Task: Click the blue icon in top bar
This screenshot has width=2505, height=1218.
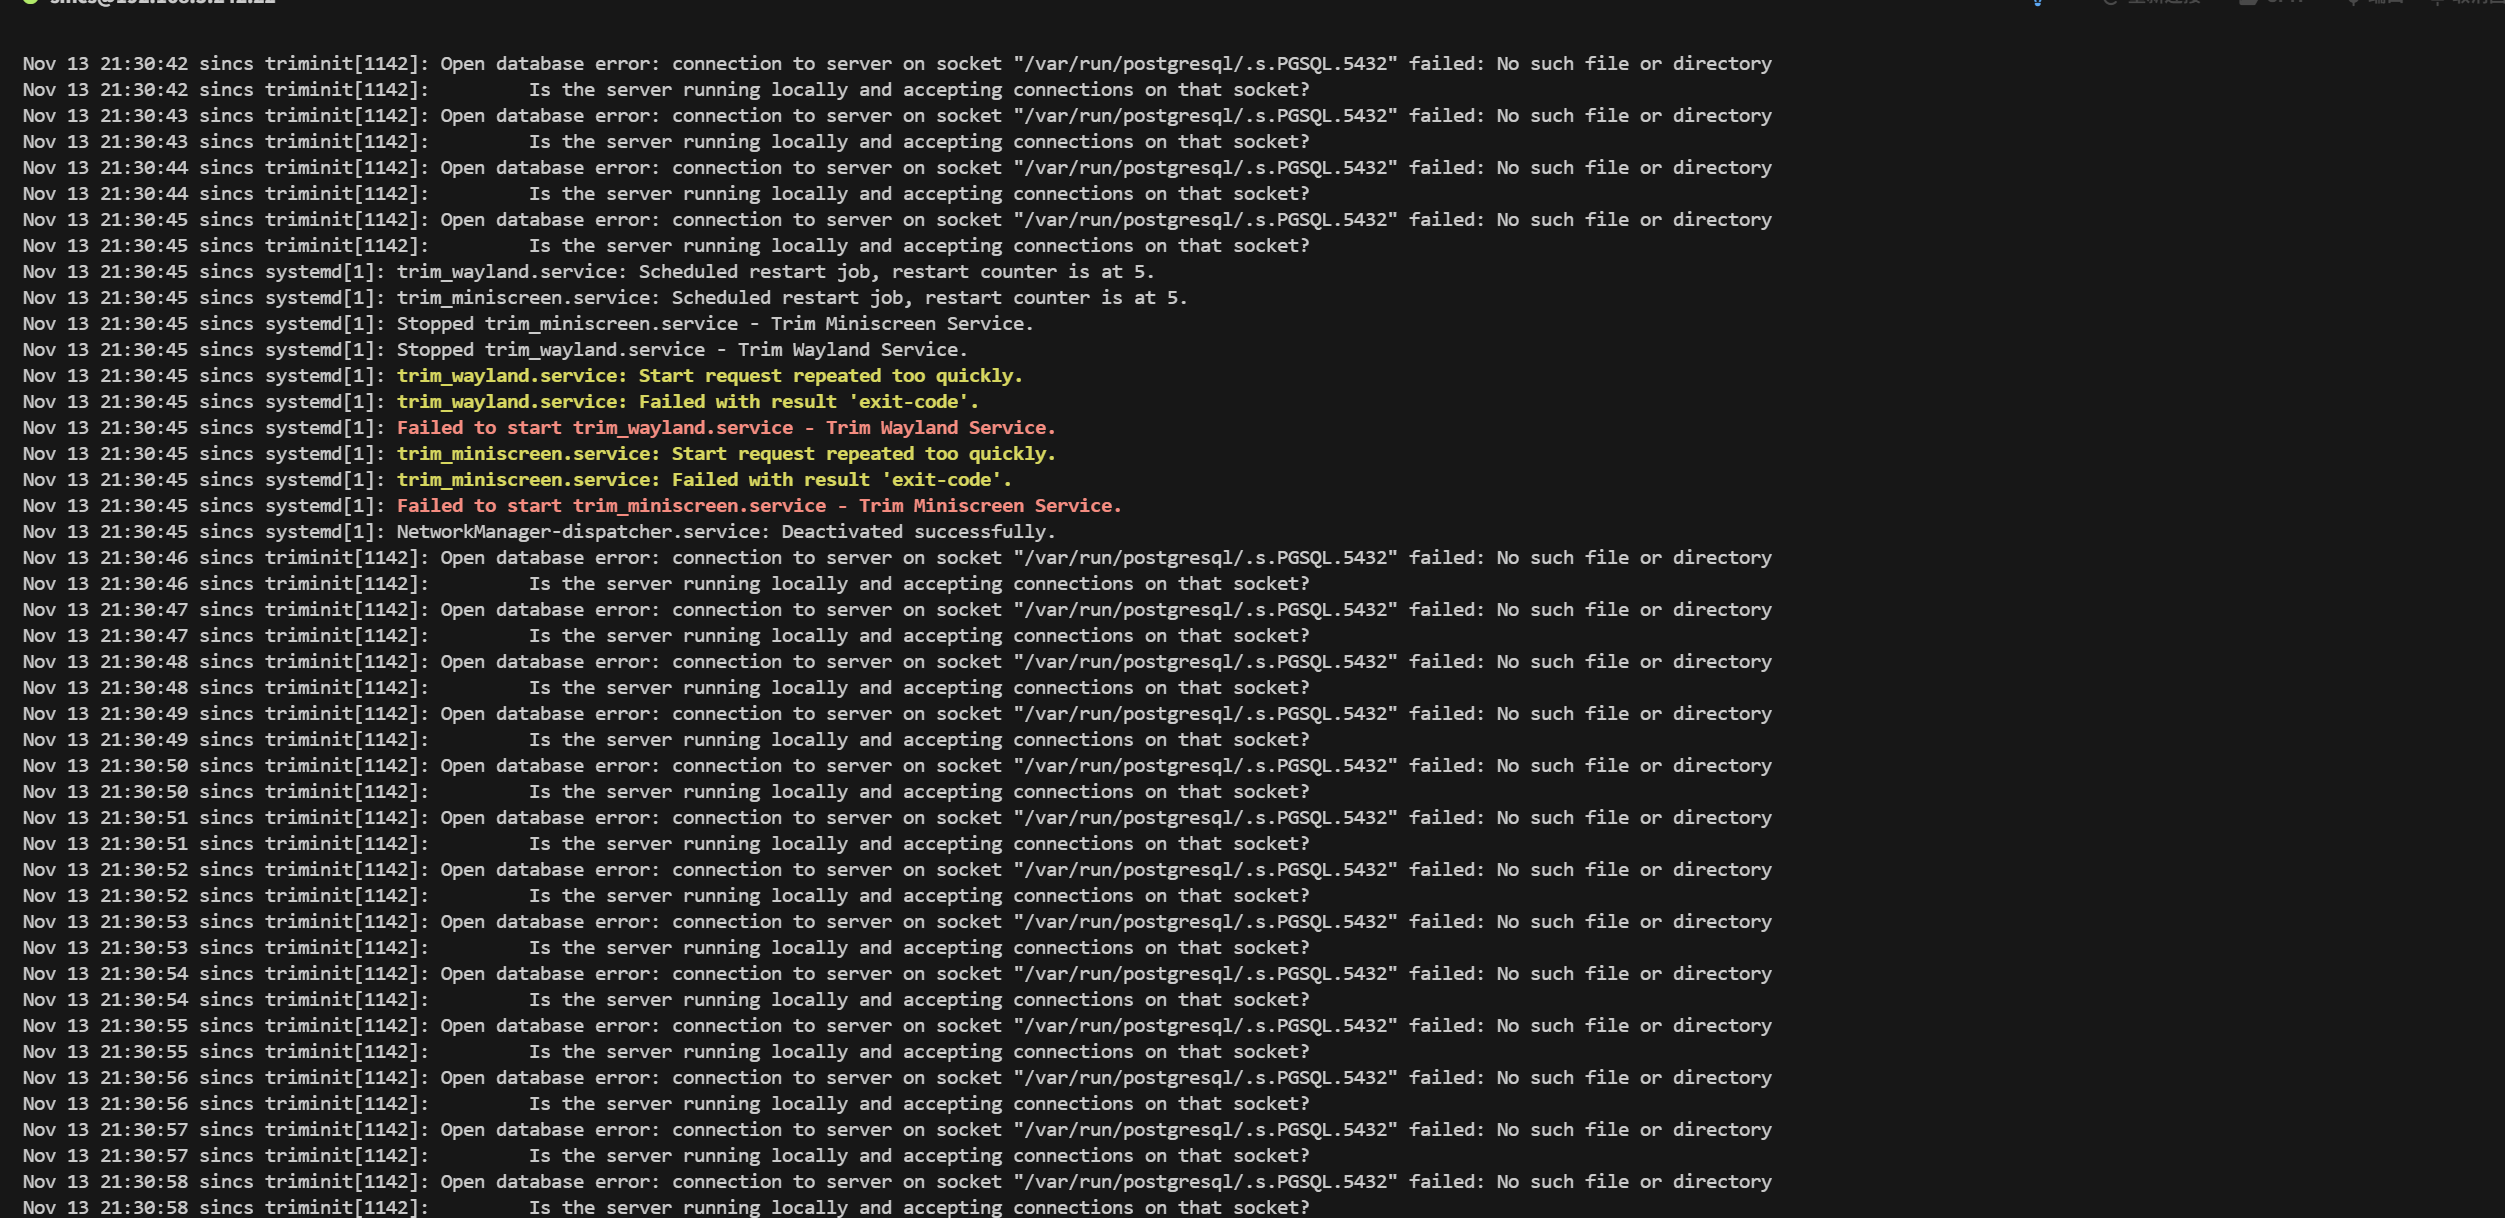Action: (2037, 2)
